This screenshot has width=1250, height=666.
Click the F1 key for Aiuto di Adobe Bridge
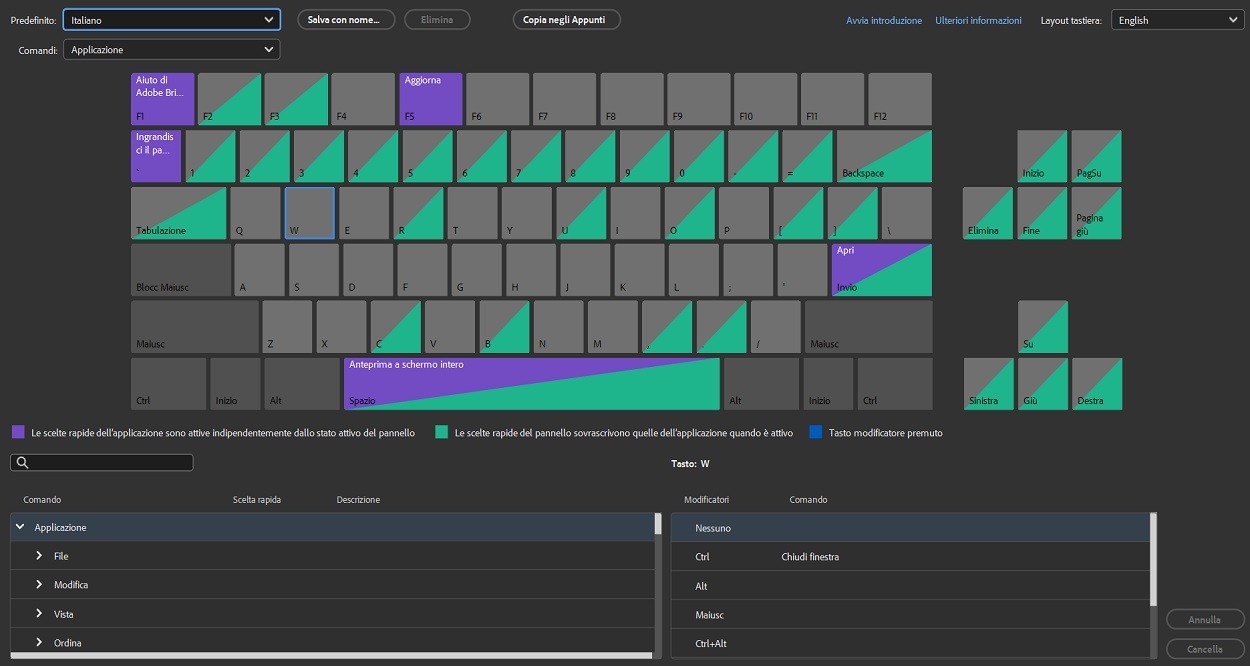point(161,98)
